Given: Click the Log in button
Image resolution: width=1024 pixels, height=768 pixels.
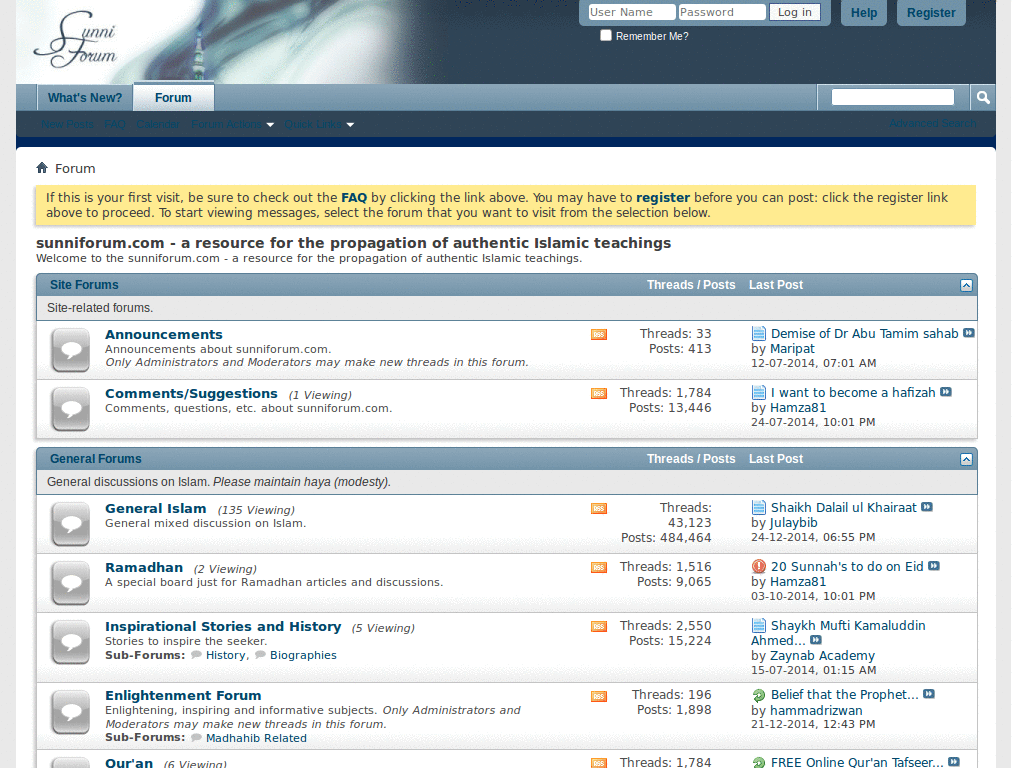Looking at the screenshot, I should (794, 12).
